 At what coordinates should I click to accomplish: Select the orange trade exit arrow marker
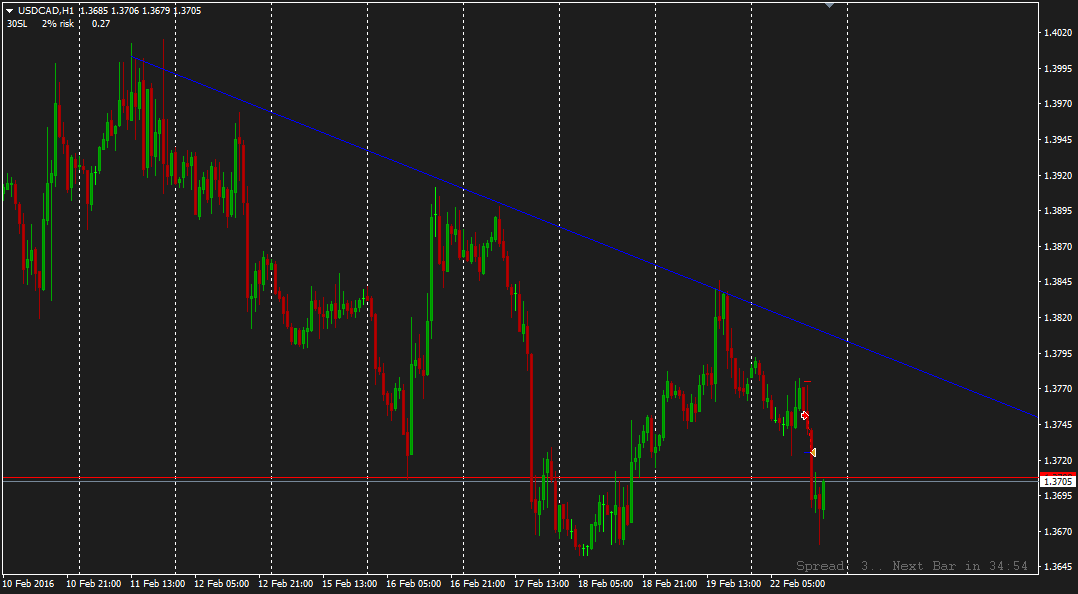point(813,452)
